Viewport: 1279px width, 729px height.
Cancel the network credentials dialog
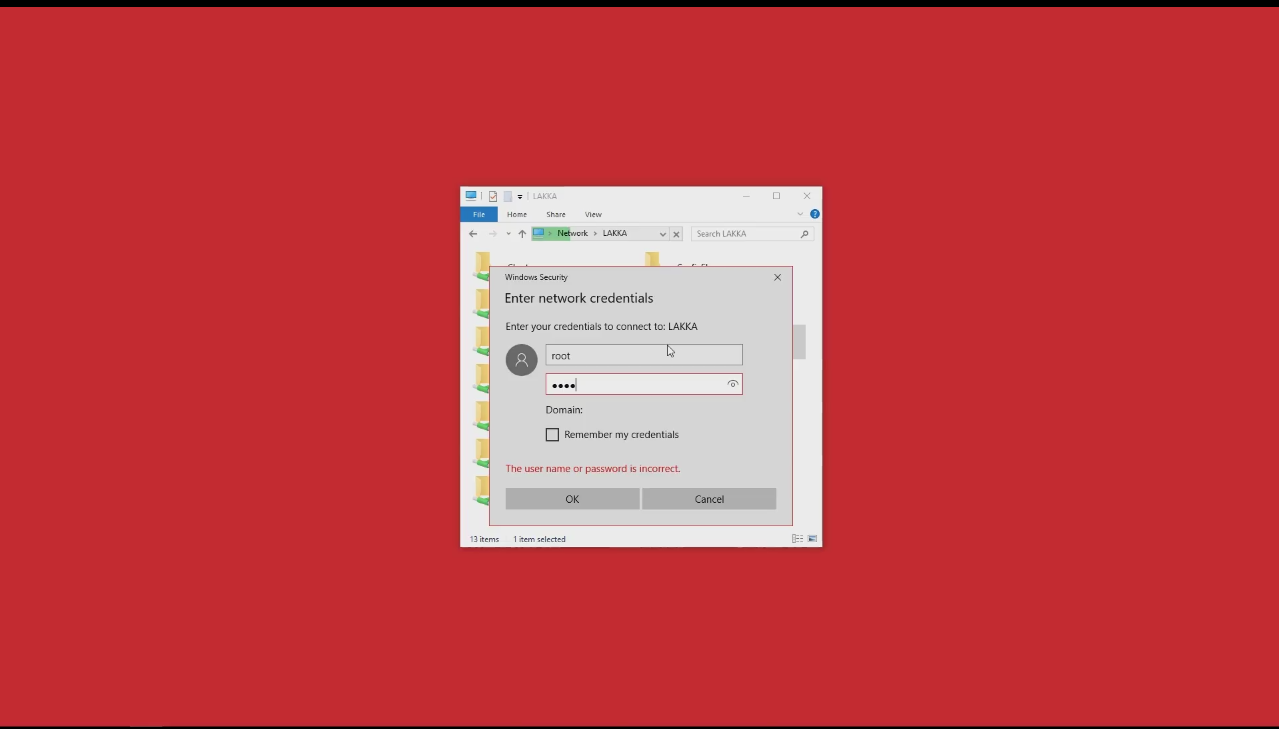point(708,498)
